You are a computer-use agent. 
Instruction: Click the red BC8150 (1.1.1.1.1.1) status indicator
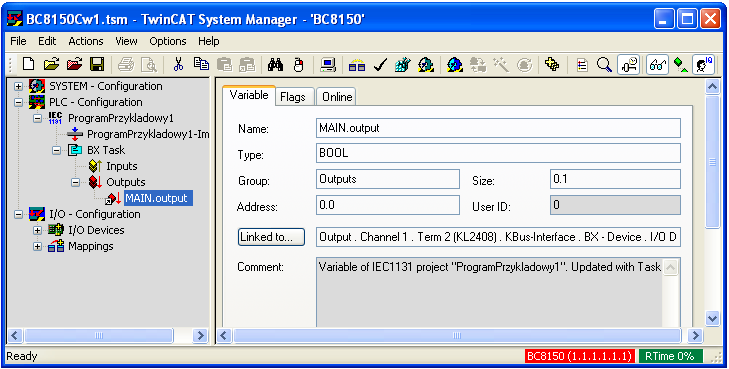pyautogui.click(x=580, y=356)
